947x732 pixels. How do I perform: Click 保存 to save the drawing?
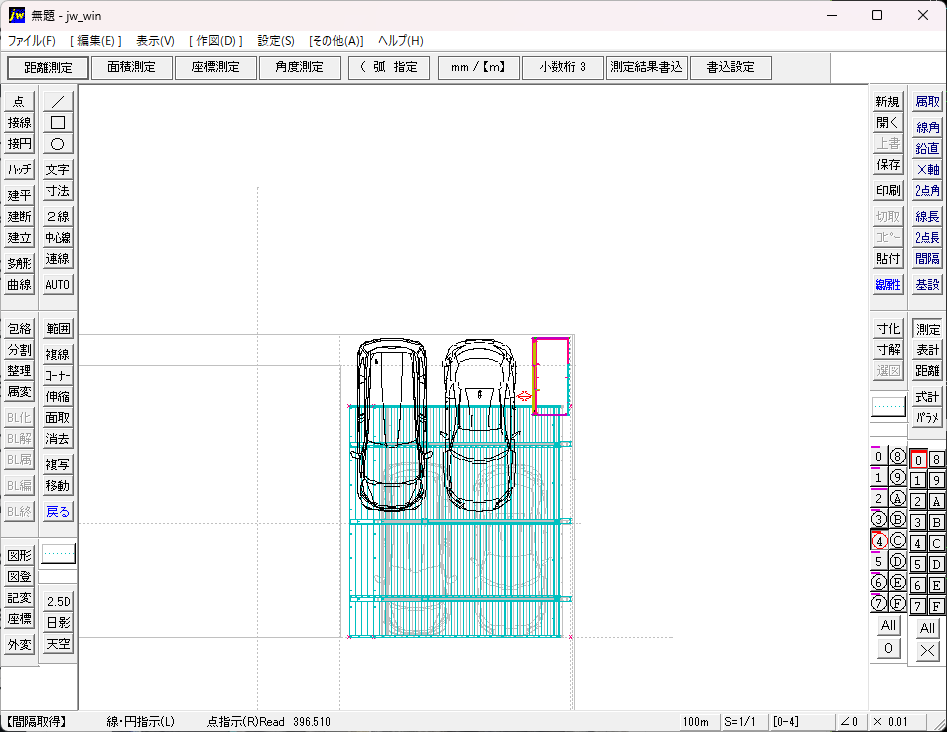tap(888, 165)
